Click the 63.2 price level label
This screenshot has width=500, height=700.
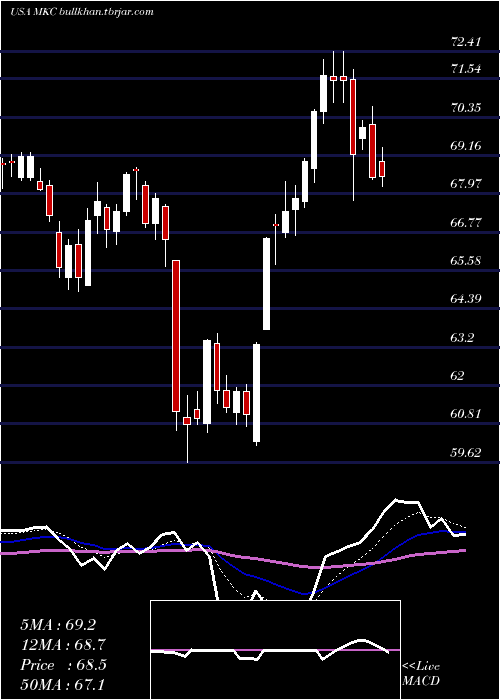463,338
